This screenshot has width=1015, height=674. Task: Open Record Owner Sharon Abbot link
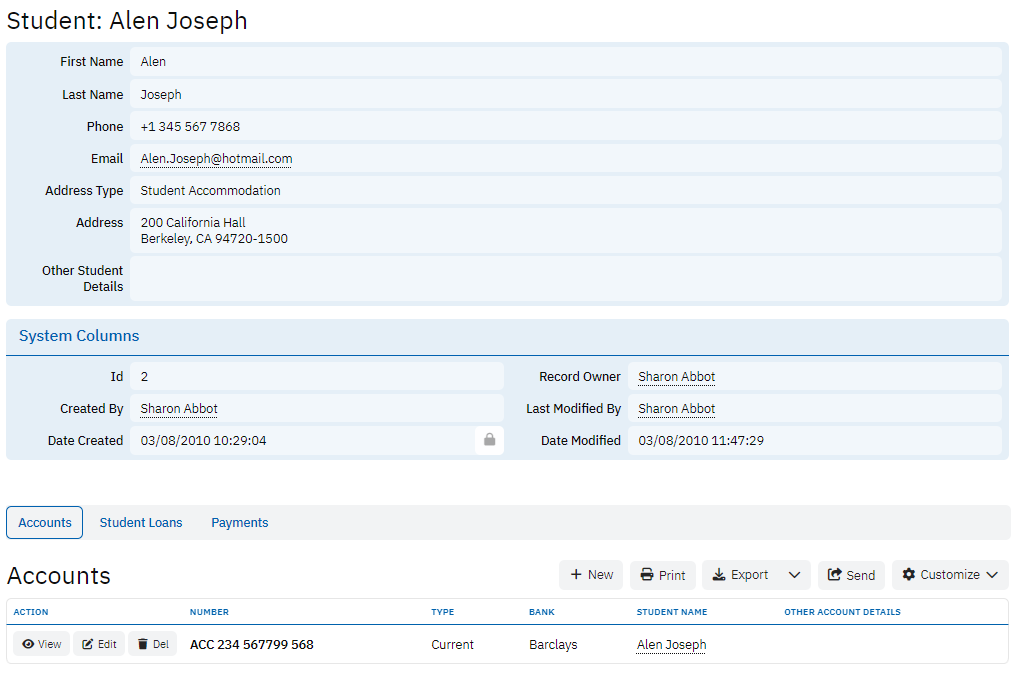coord(676,377)
